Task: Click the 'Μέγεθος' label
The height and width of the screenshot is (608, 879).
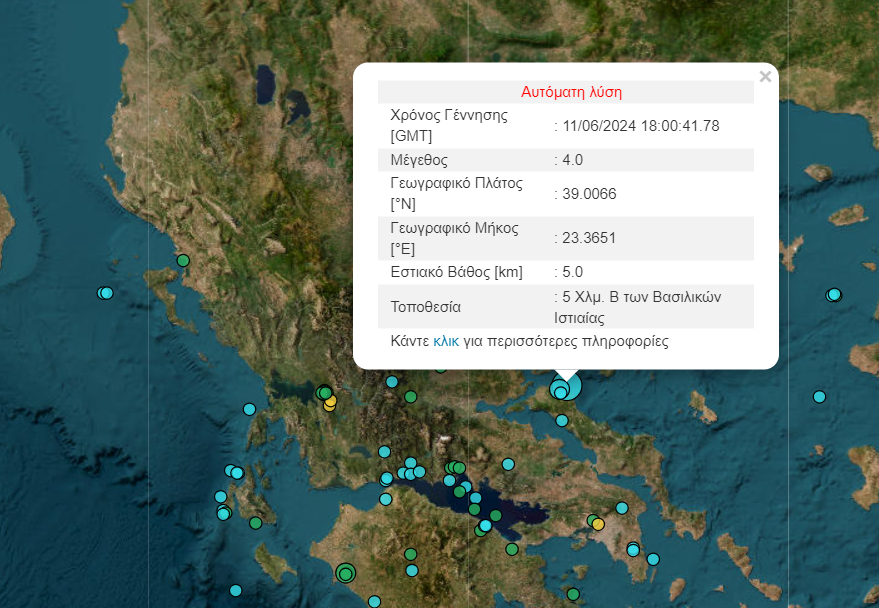Action: tap(419, 160)
